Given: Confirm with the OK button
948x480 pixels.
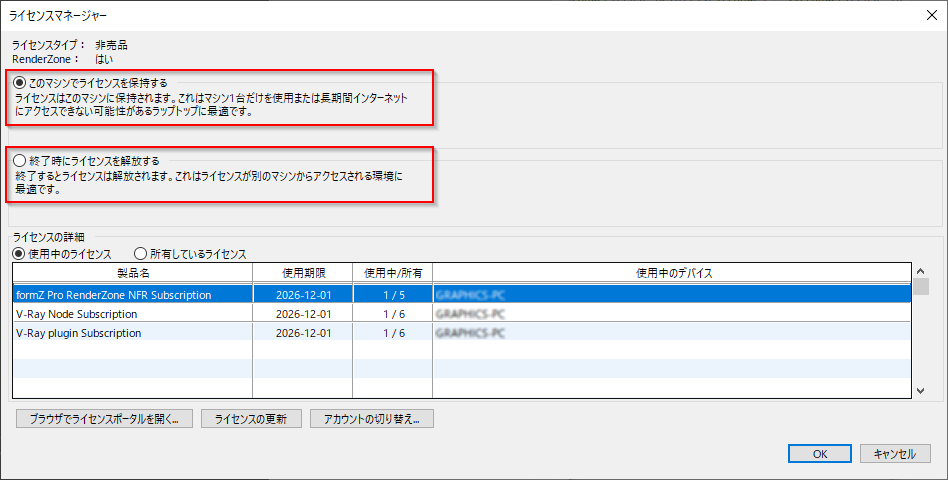Looking at the screenshot, I should [x=819, y=453].
